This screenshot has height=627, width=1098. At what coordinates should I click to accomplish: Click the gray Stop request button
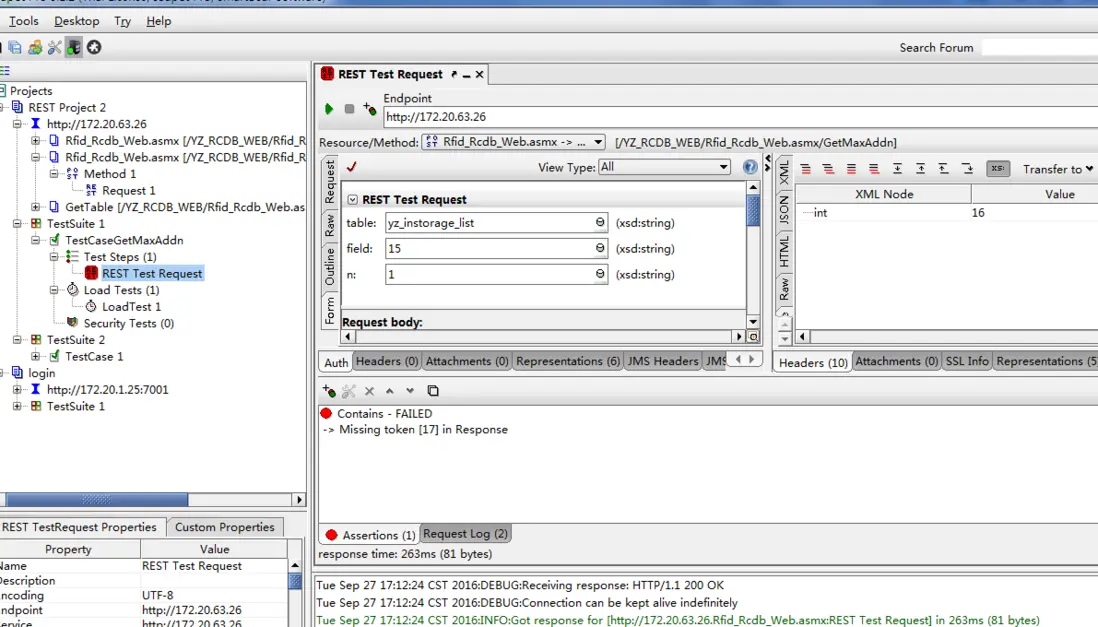coord(349,109)
